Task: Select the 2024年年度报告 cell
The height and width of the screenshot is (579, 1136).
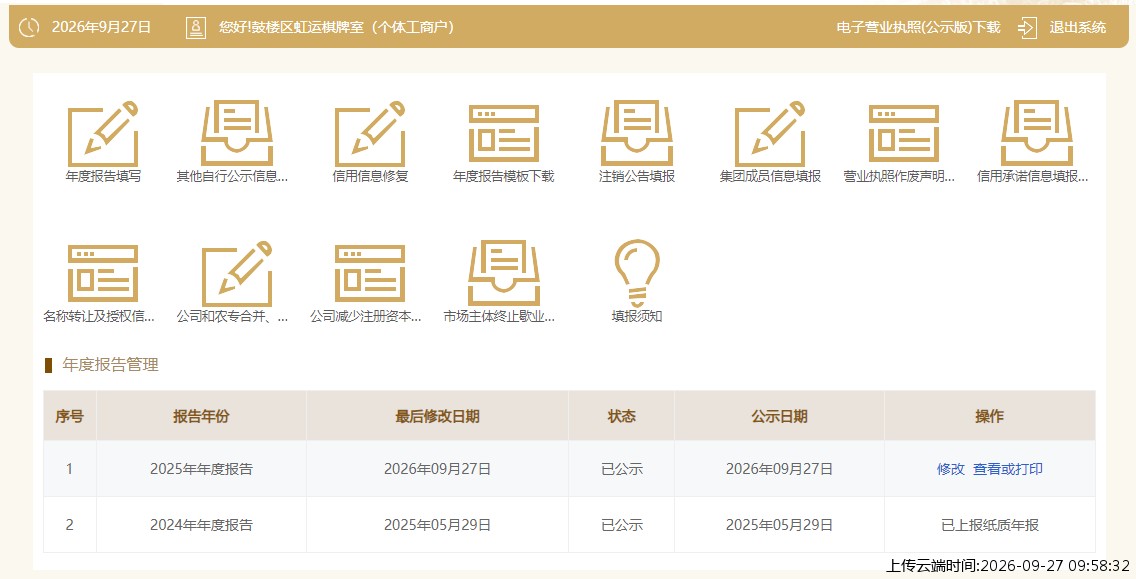Action: 201,525
